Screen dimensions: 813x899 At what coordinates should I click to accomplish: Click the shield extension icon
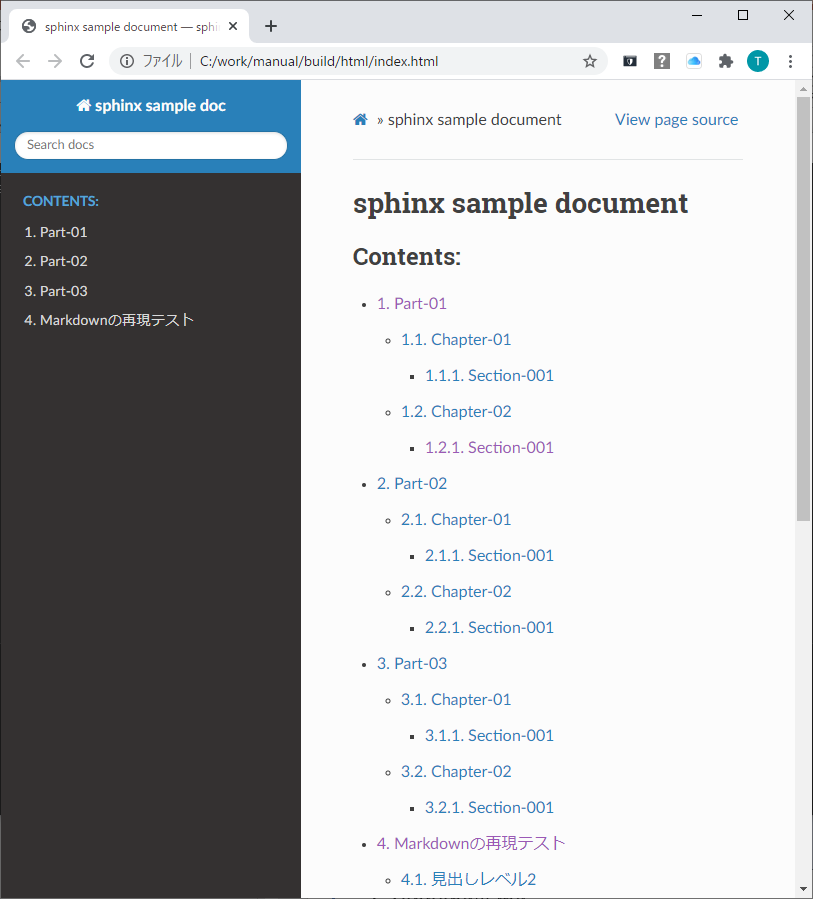(630, 61)
